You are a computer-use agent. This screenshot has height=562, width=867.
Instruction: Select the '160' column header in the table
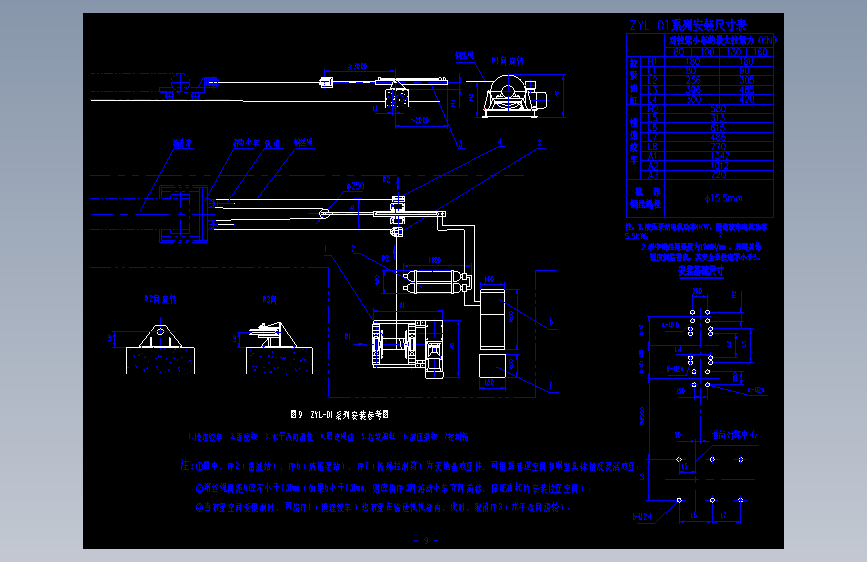[761, 52]
